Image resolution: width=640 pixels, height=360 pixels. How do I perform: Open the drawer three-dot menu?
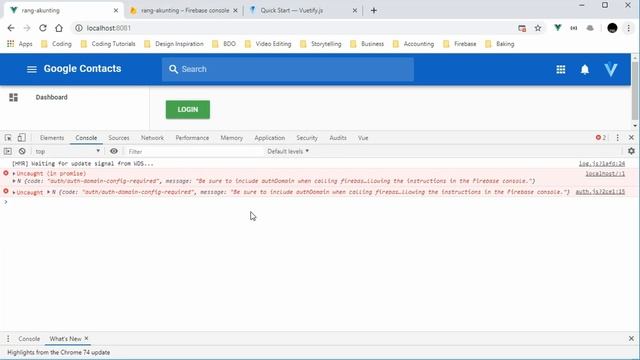pos(8,339)
